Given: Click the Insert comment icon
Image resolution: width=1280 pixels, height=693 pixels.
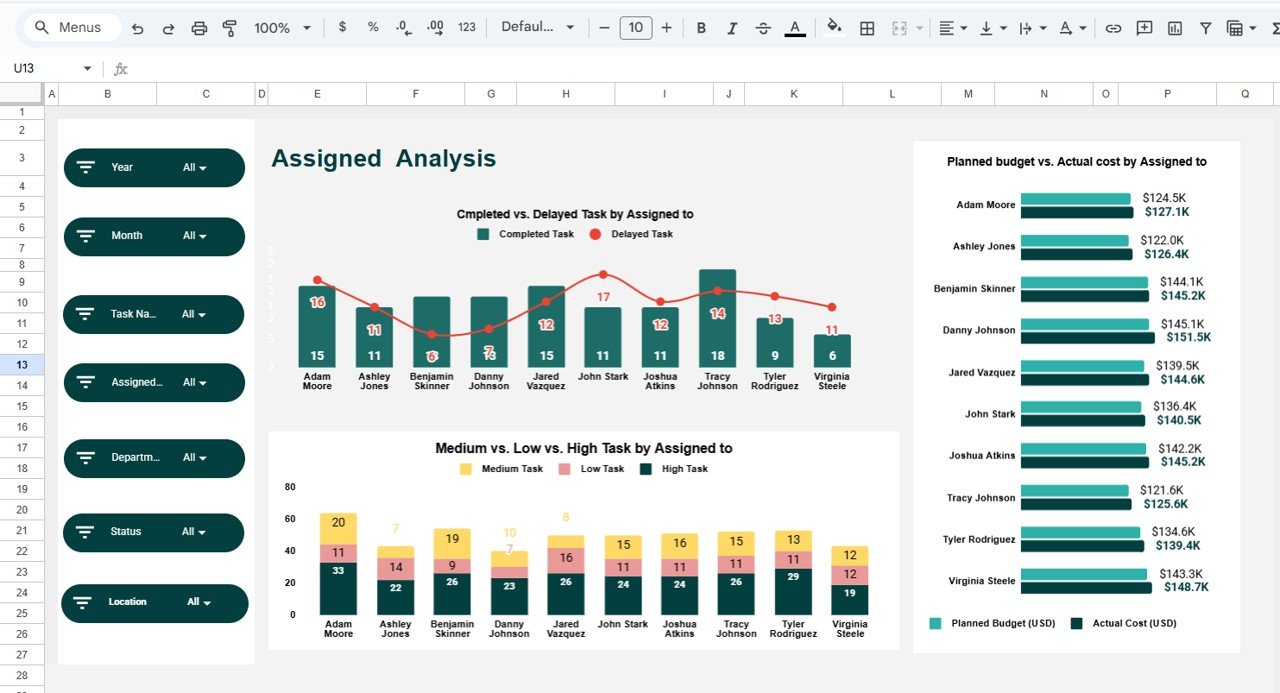Looking at the screenshot, I should point(1143,28).
